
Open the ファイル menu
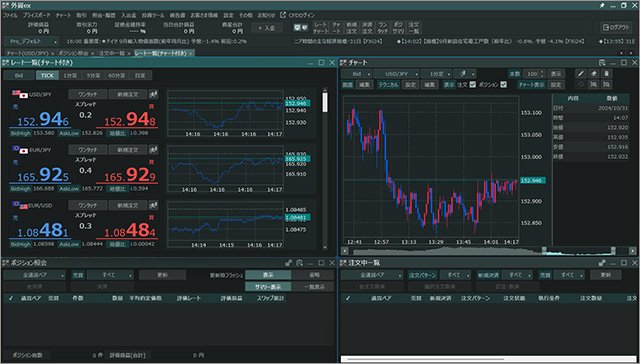[x=10, y=16]
